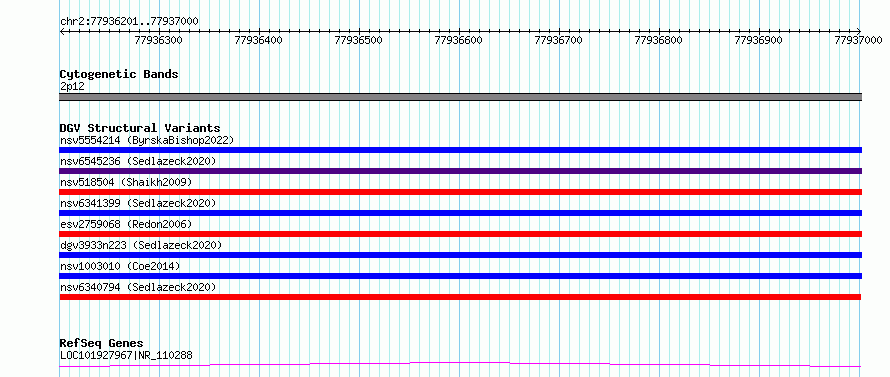Select variant label nsv5554214 (ByrskaBishop2022)
890x377 pixels.
(x=146, y=140)
